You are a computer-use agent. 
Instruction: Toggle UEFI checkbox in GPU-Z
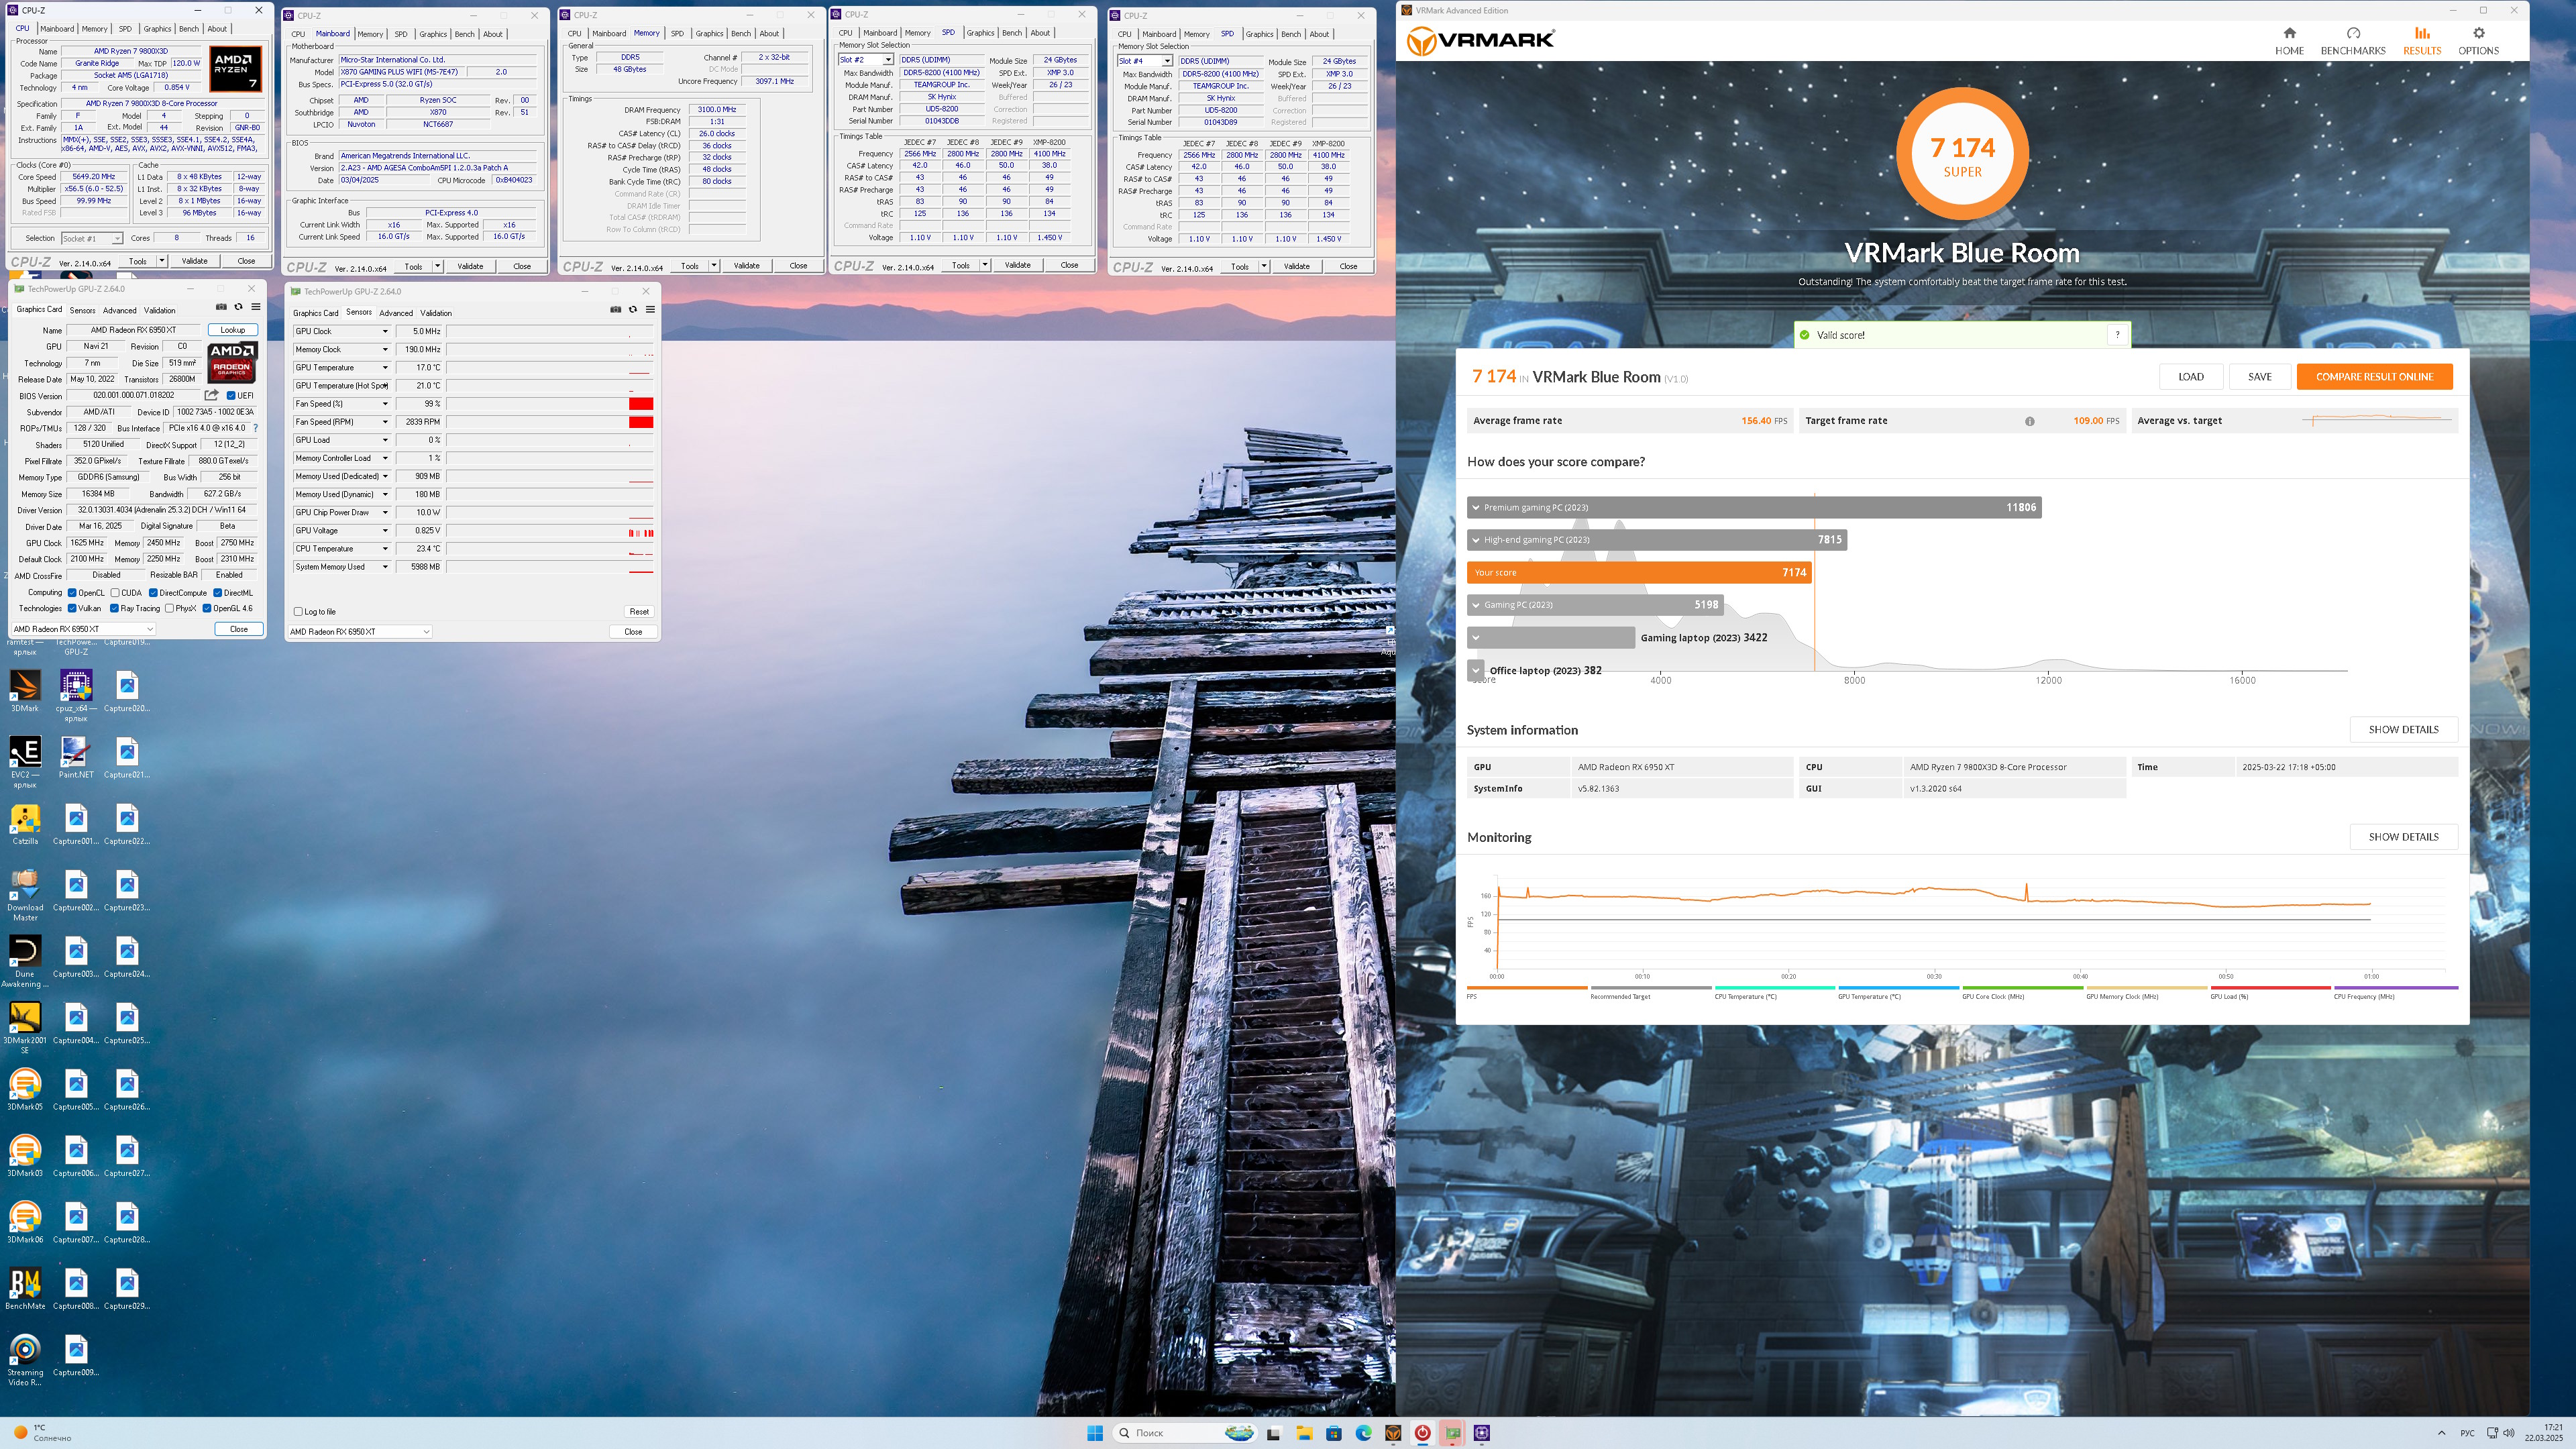pos(231,395)
